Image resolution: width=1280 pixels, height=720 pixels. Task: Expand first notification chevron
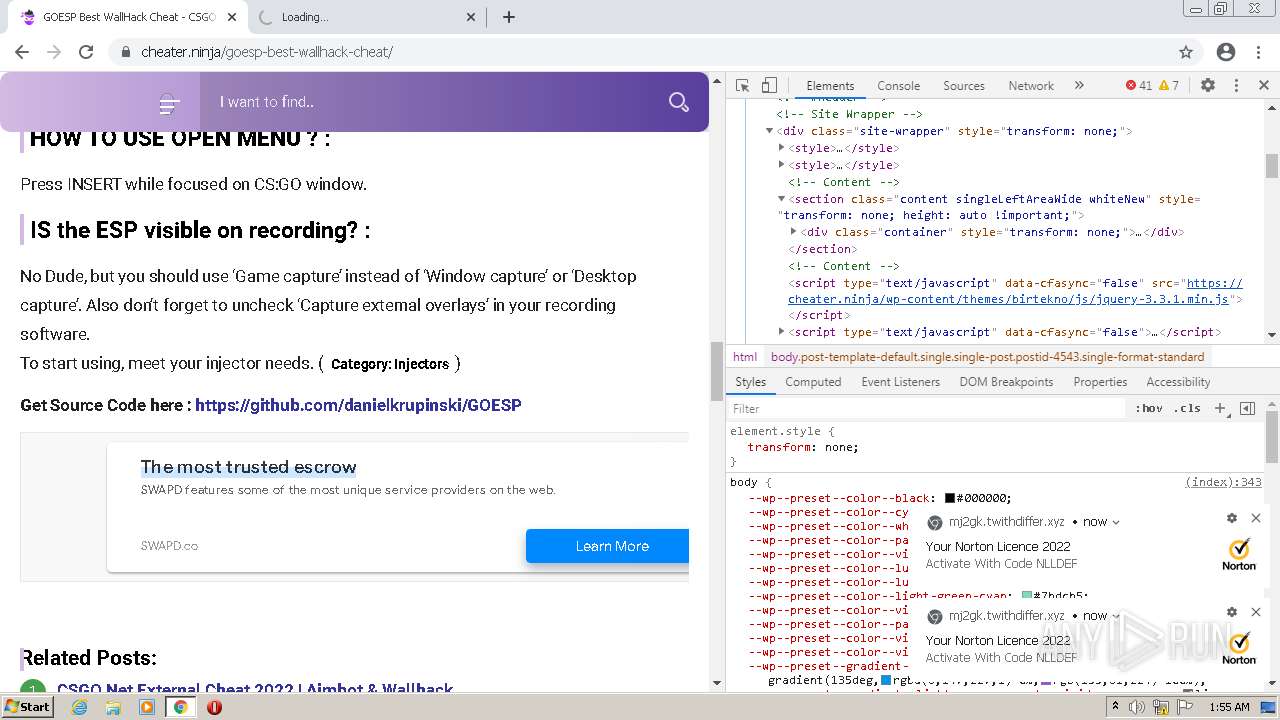(x=1116, y=522)
